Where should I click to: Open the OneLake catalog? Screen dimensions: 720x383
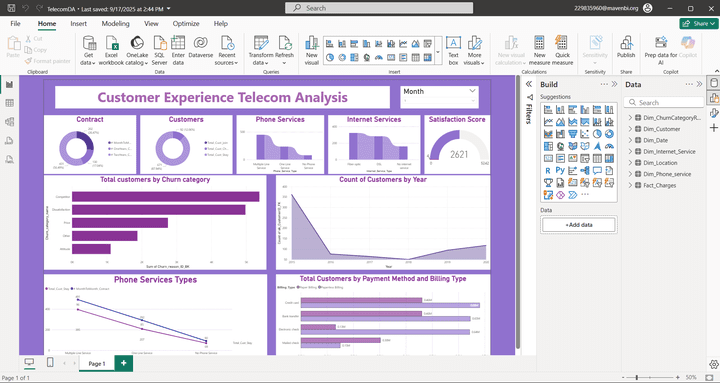[x=137, y=50]
